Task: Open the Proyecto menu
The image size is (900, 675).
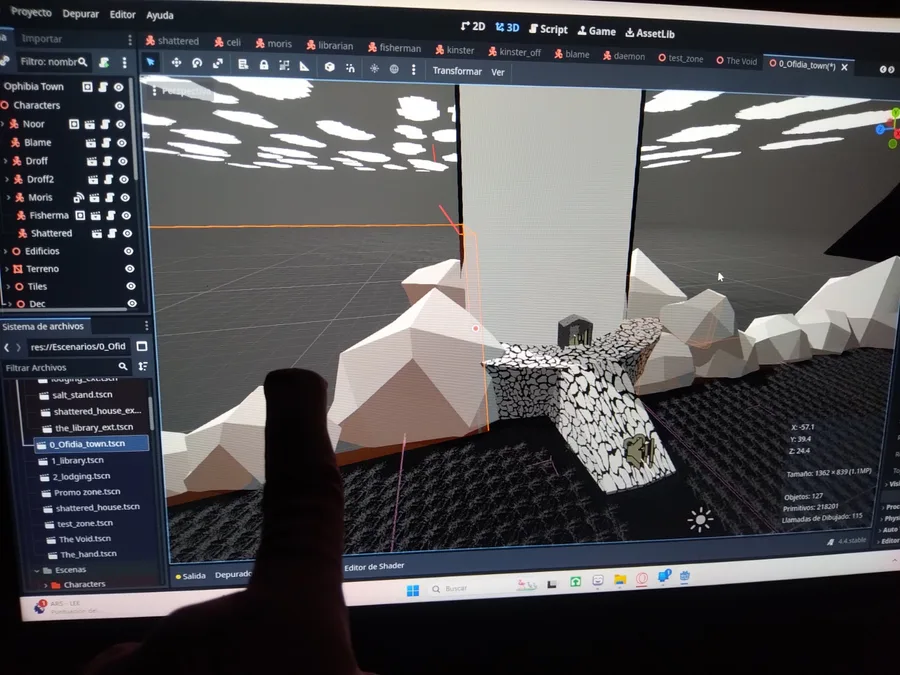Action: tap(30, 12)
